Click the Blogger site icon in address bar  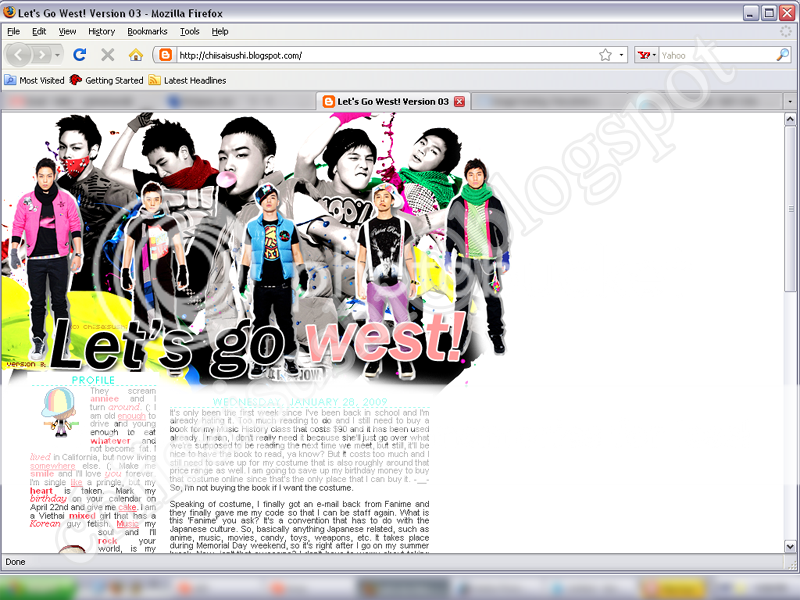tap(165, 55)
